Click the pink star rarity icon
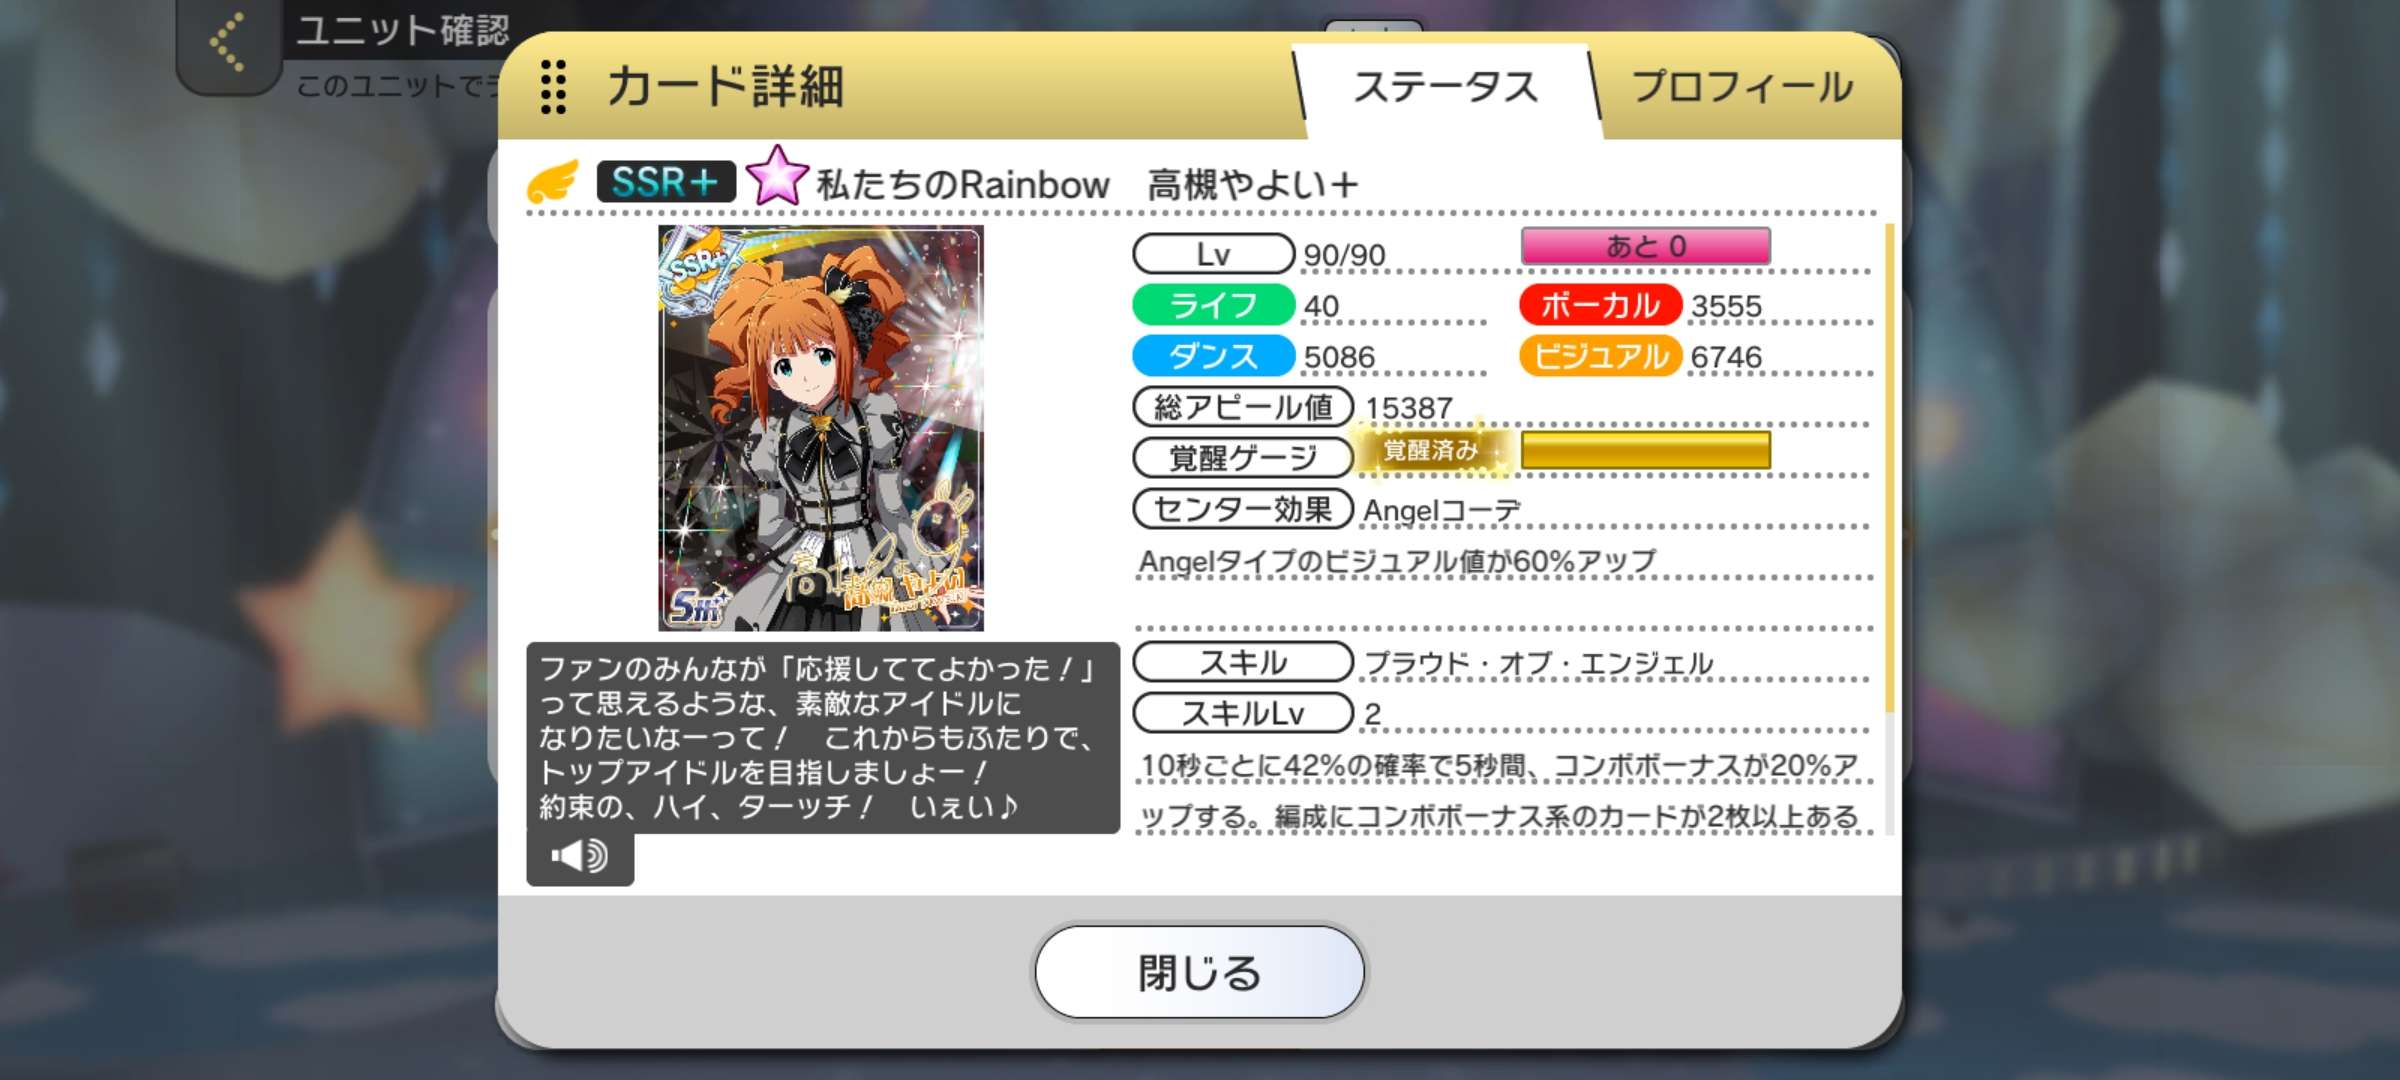 pos(777,177)
